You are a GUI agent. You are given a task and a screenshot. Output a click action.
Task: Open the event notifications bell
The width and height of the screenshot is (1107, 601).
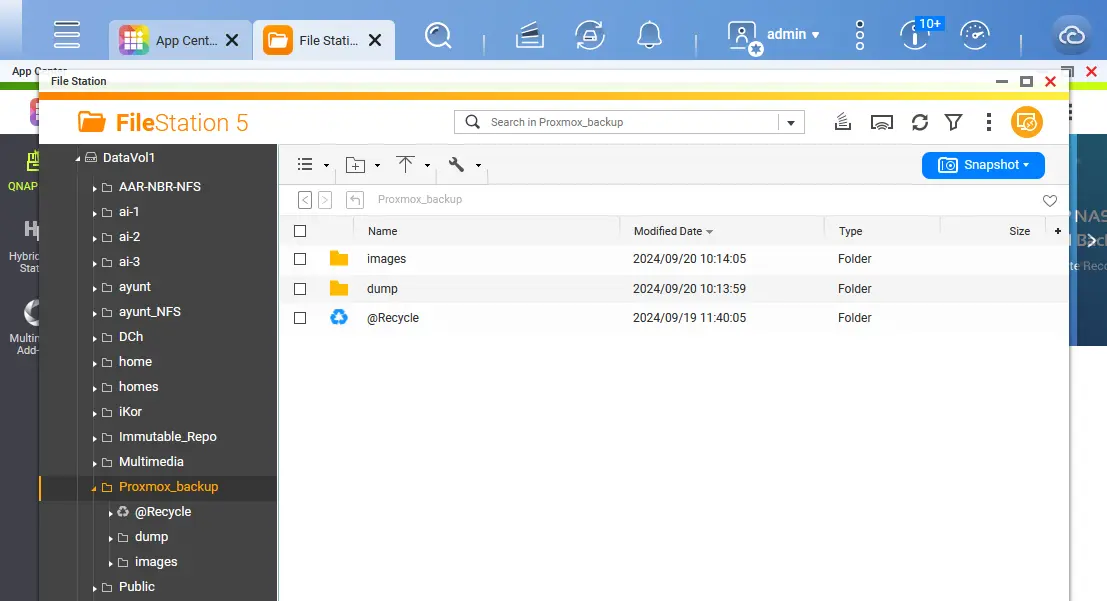(650, 35)
